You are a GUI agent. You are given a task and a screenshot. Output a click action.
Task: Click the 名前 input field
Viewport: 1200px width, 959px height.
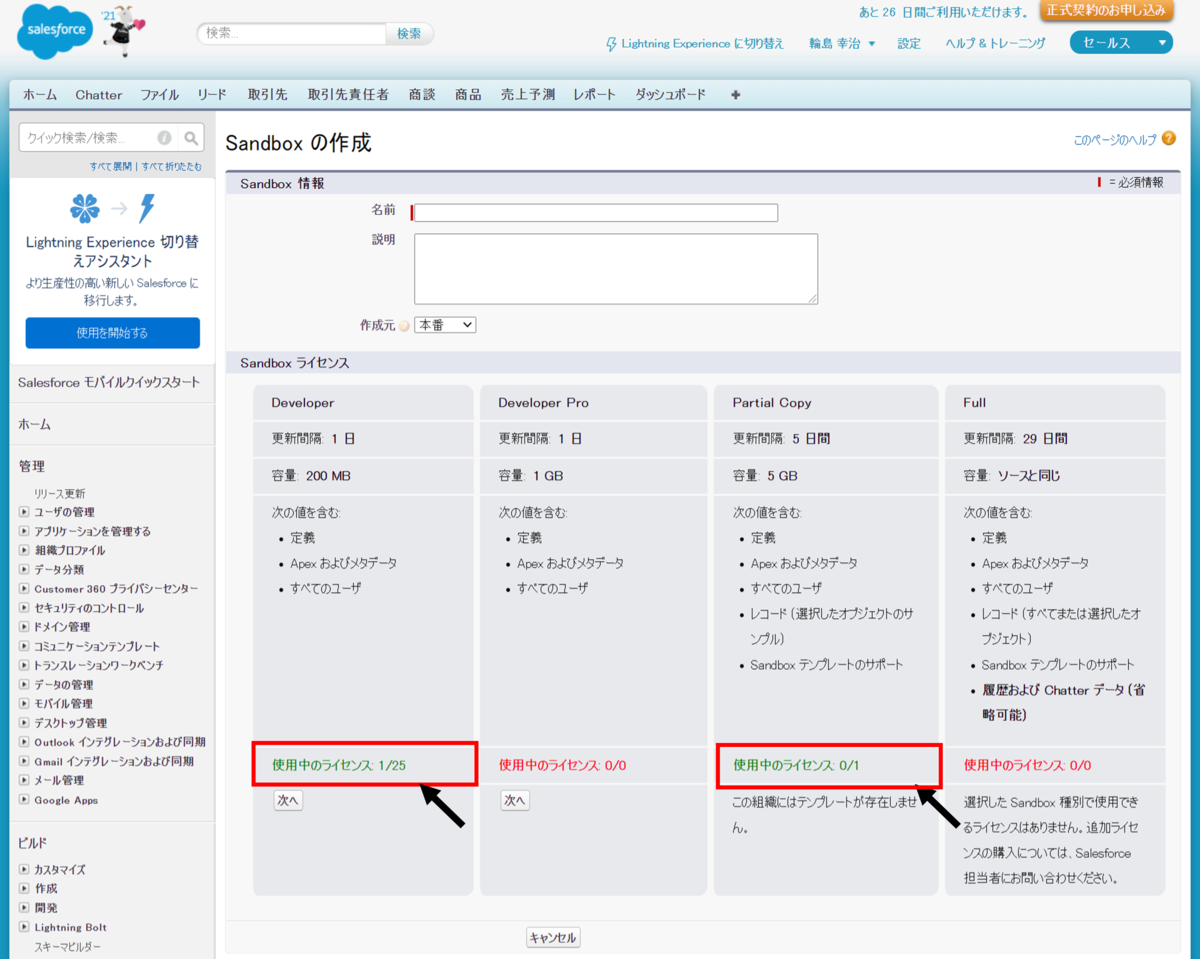point(596,213)
